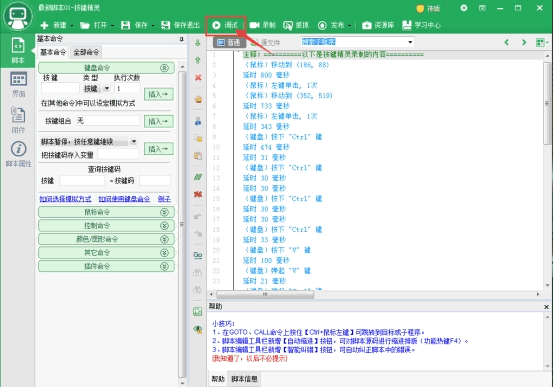This screenshot has width=554, height=387.
Task: Open the 帮助 bottom tab
Action: point(218,379)
